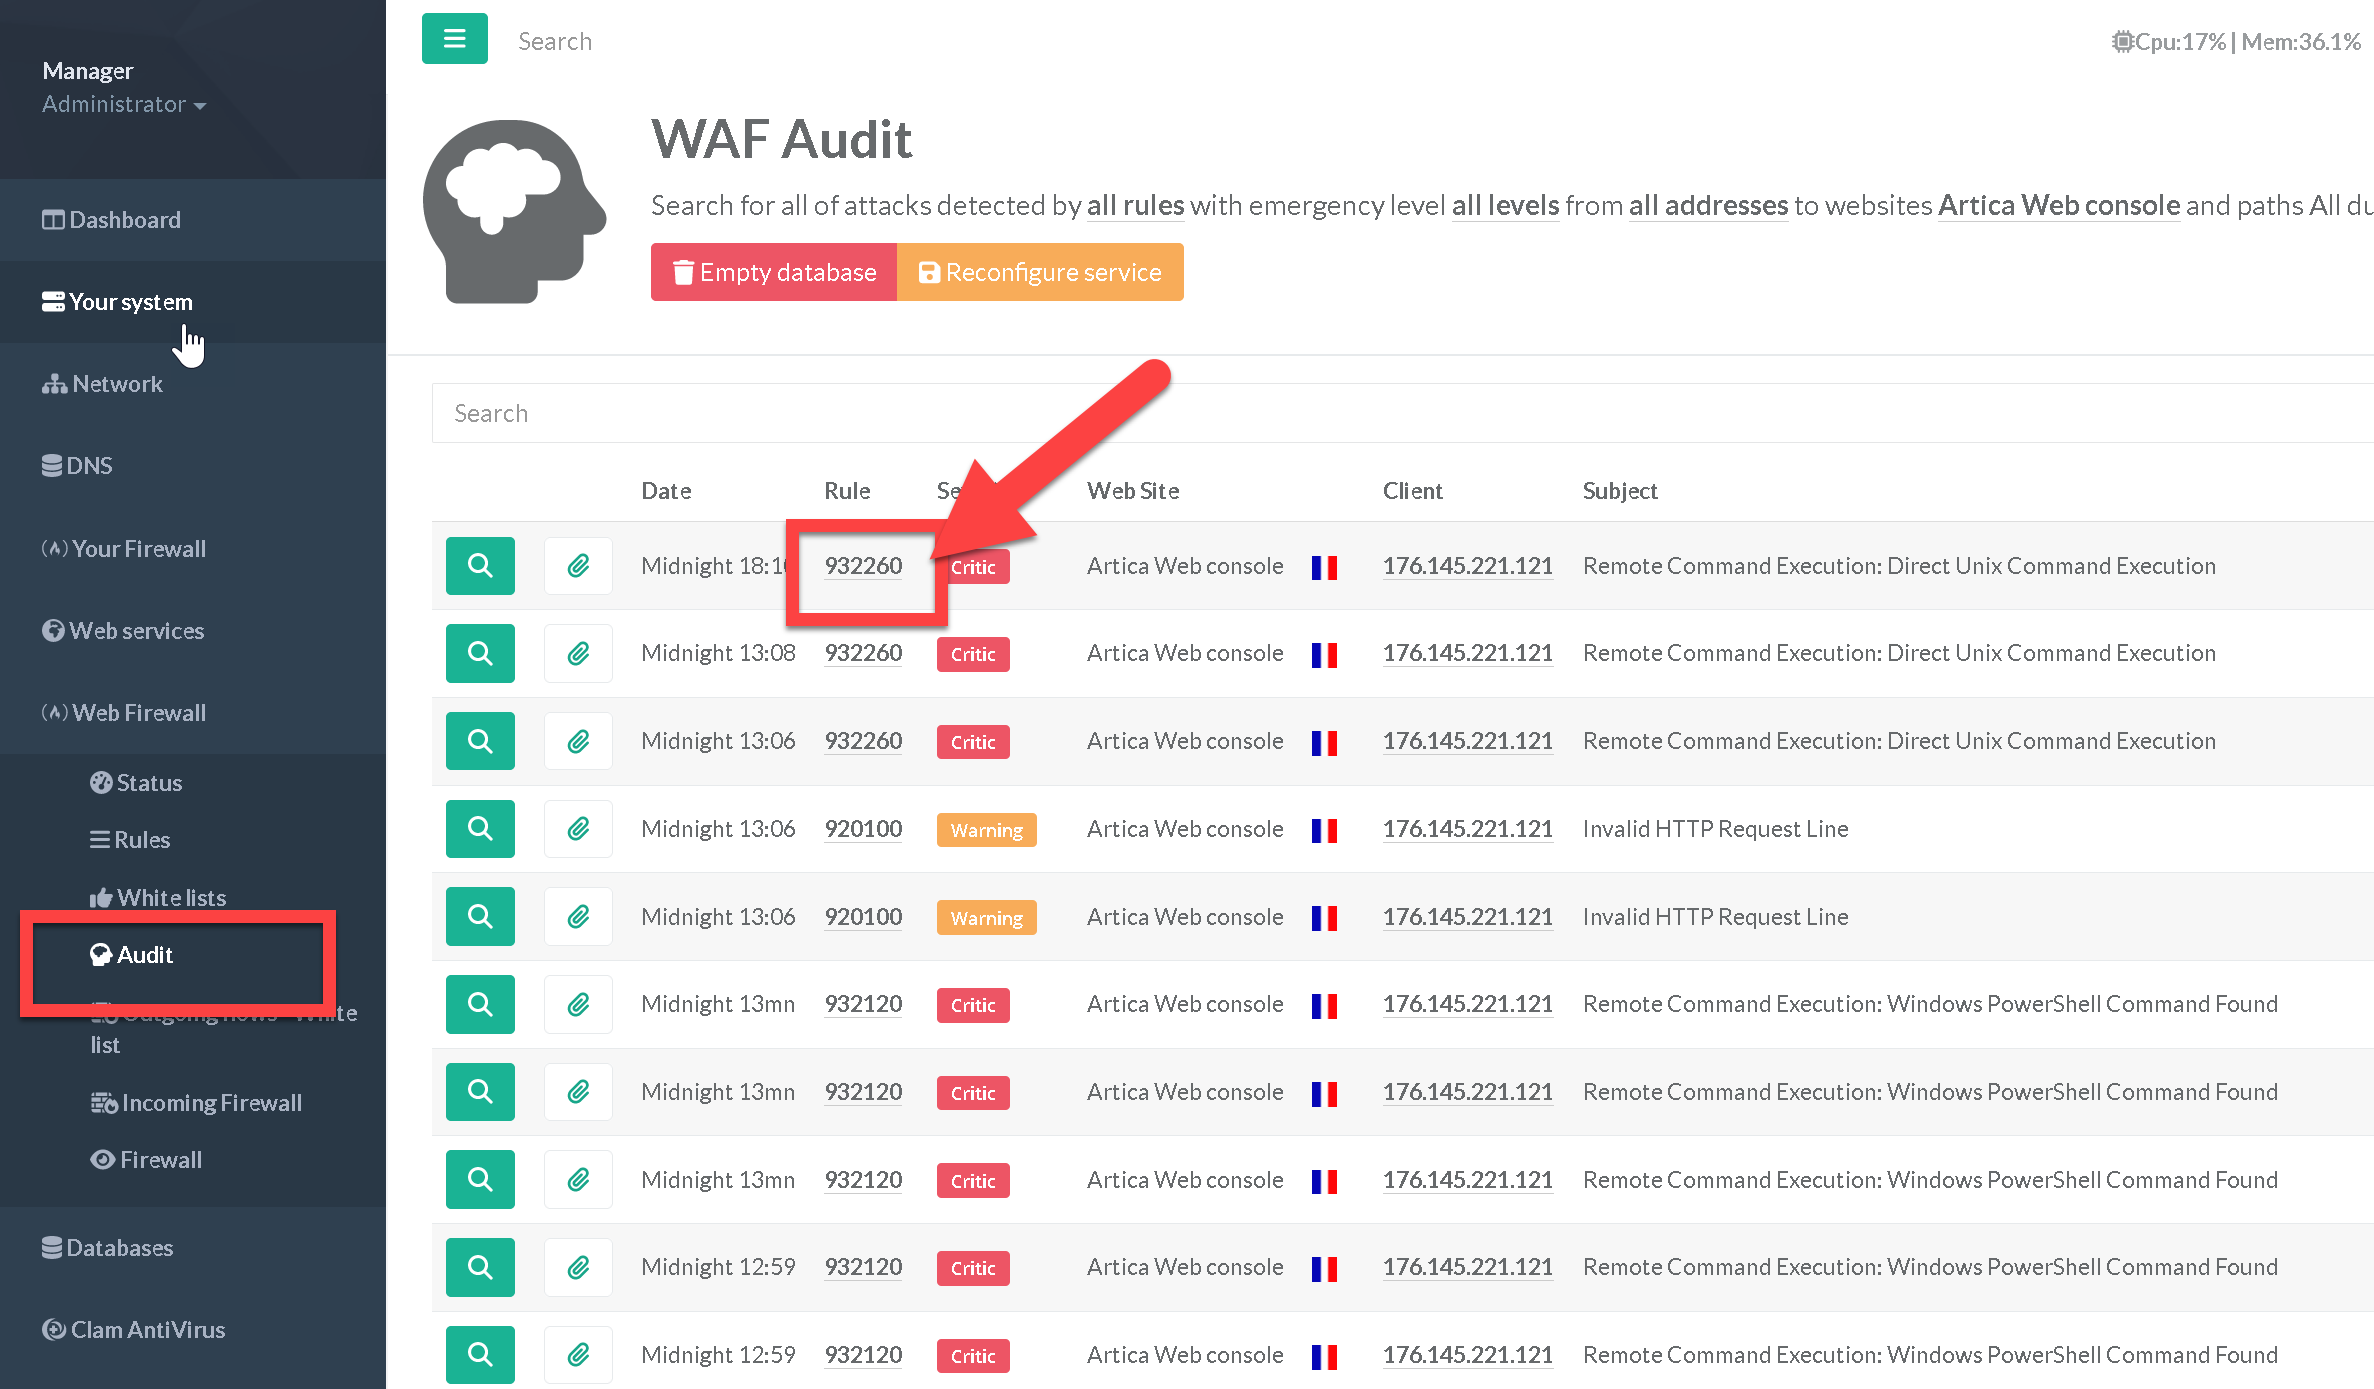Image resolution: width=2374 pixels, height=1389 pixels.
Task: Click paperclip icon on Midnight 12:59 first row
Action: click(578, 1268)
